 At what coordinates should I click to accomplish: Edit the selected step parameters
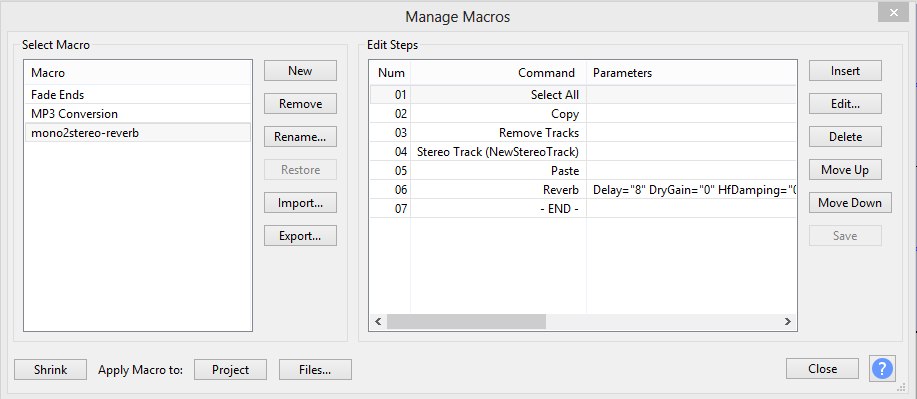pos(845,104)
